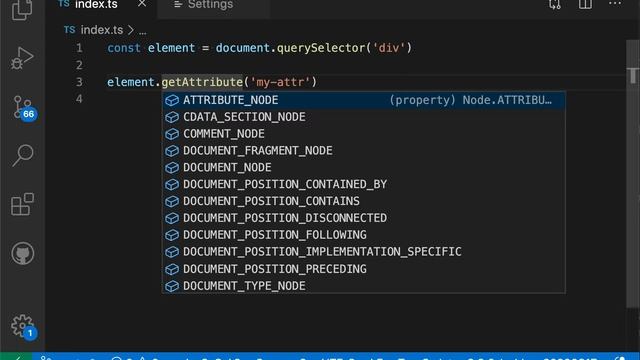The width and height of the screenshot is (640, 360).
Task: Click the querySelector call on line 1
Action: click(321, 48)
